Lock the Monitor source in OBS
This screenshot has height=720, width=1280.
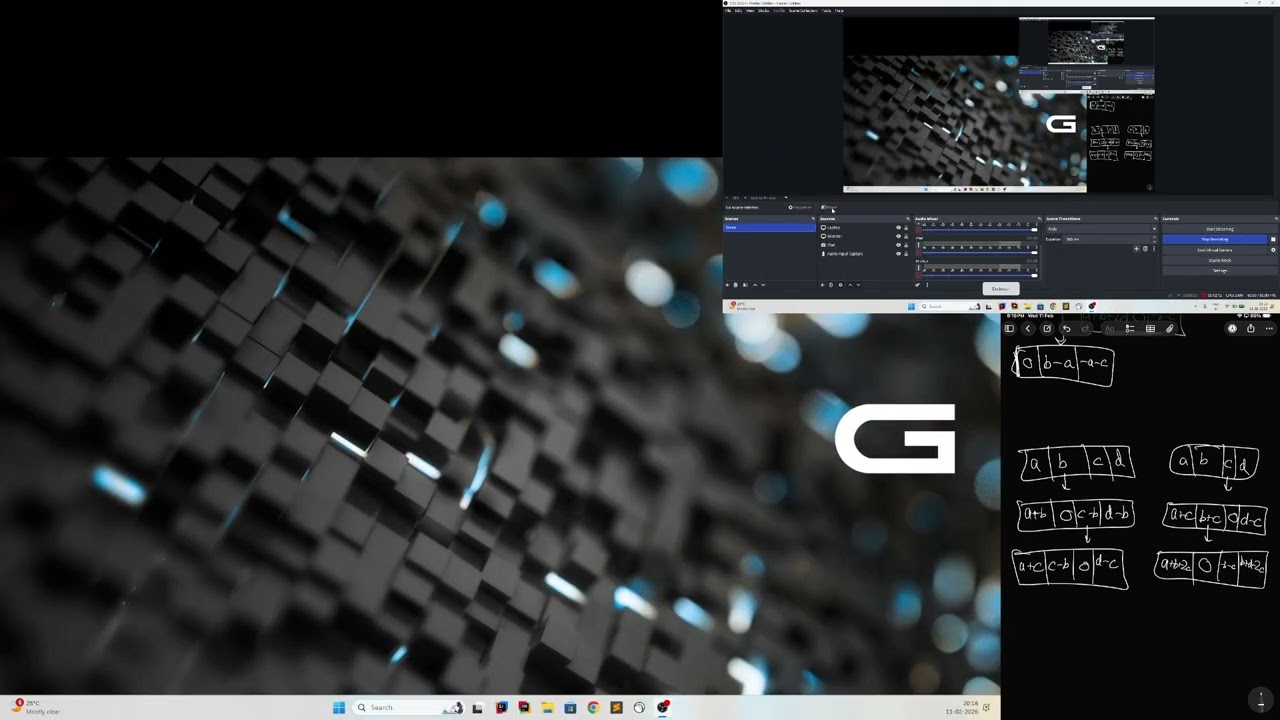[906, 236]
